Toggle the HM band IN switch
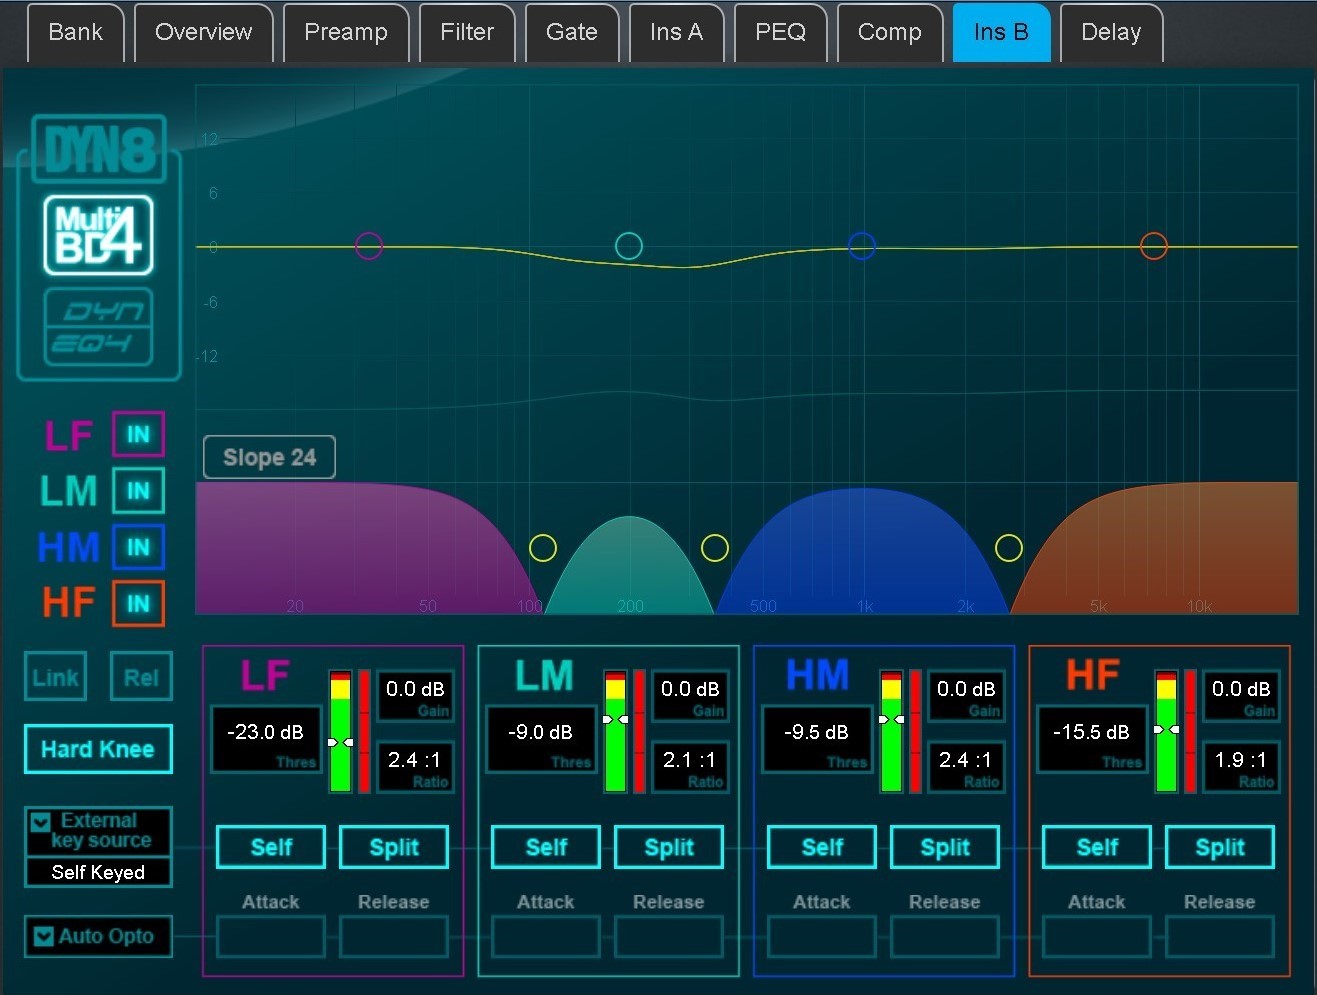 click(138, 547)
